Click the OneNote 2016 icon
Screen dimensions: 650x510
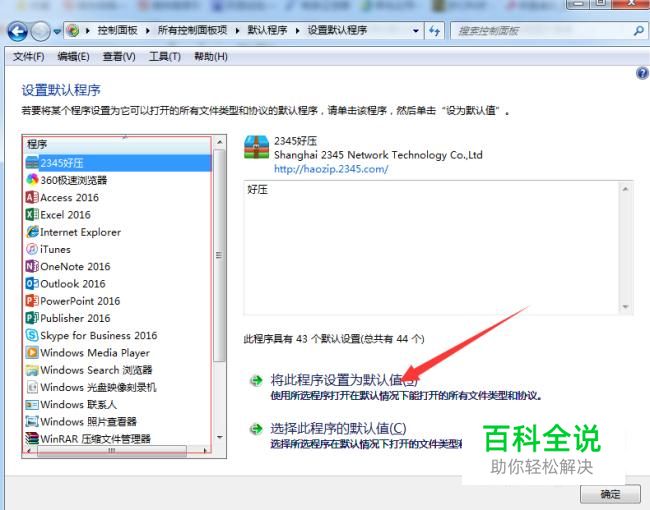pos(32,266)
